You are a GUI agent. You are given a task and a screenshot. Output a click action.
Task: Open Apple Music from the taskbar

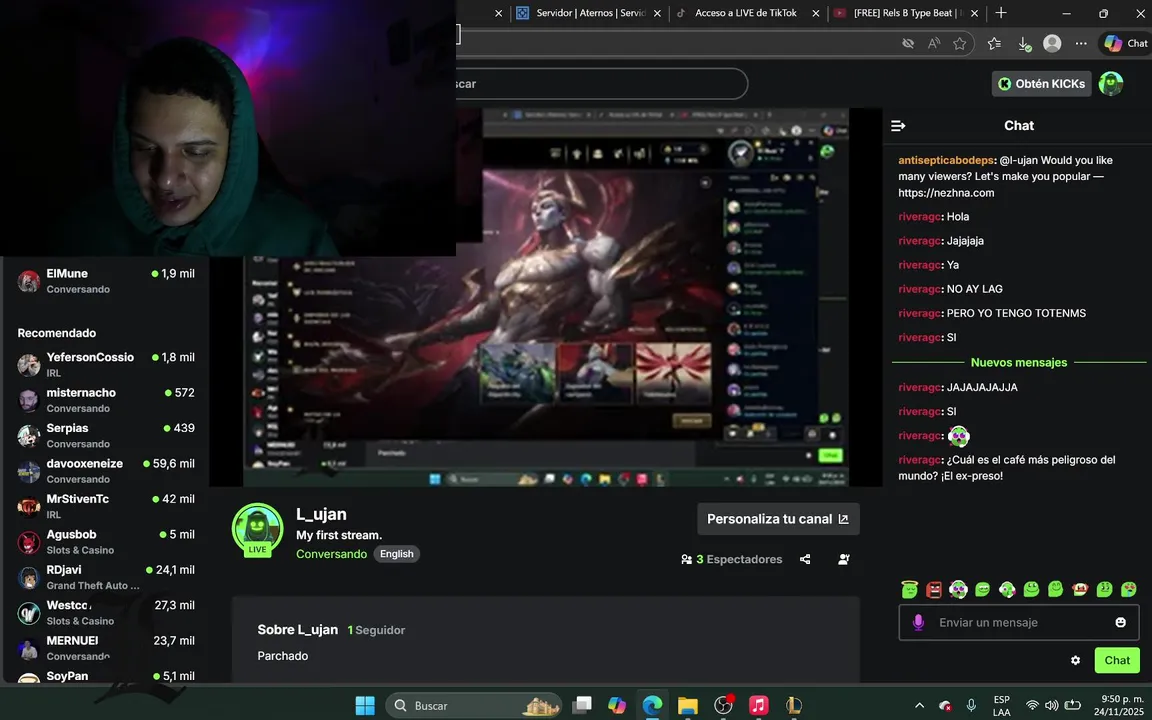759,705
